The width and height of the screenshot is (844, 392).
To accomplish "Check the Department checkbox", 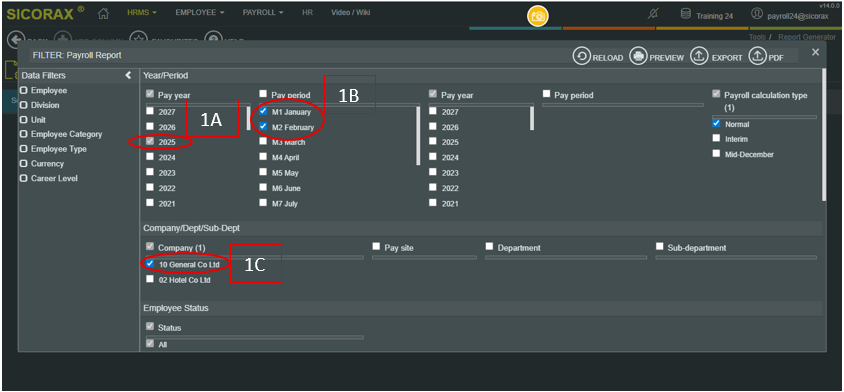I will coord(489,247).
